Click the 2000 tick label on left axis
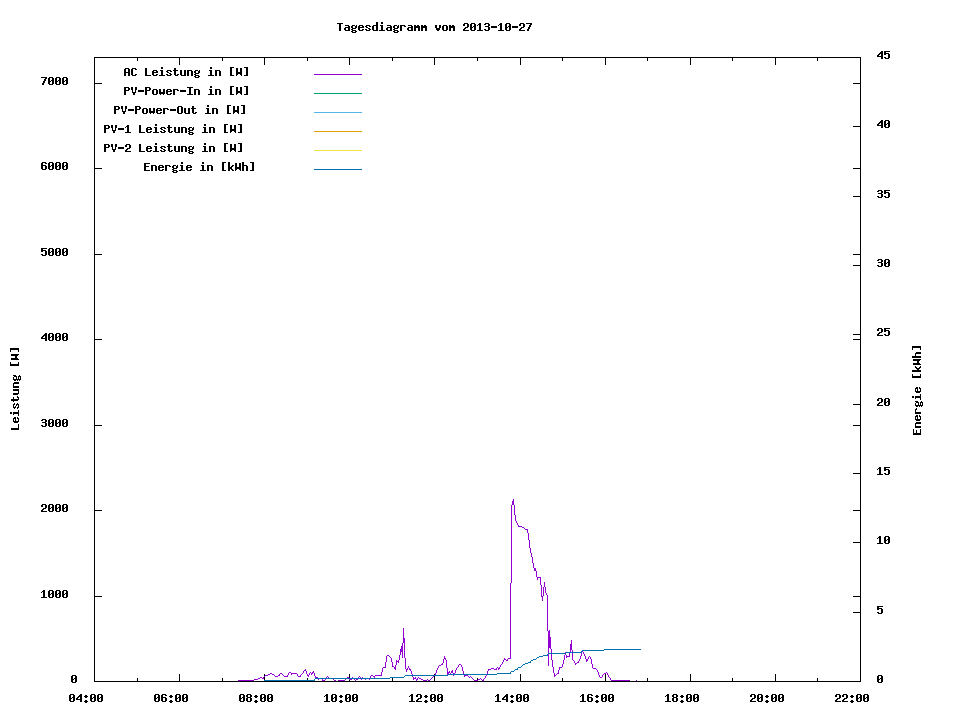 point(52,509)
